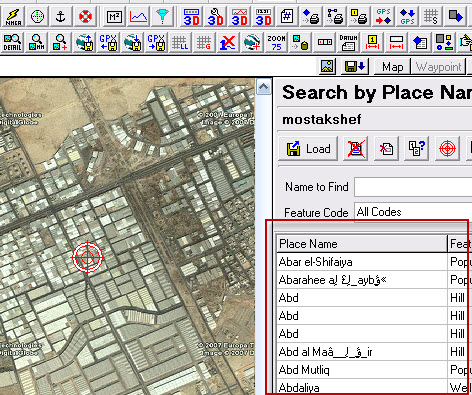The image size is (472, 395).
Task: Click the blank box distance ruler icon
Action: point(396,42)
